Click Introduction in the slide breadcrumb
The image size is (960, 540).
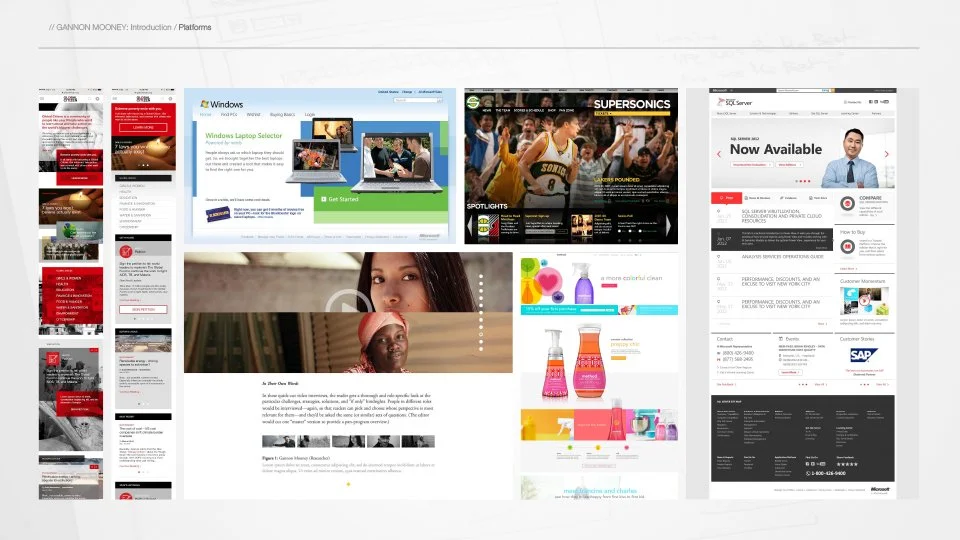point(151,27)
